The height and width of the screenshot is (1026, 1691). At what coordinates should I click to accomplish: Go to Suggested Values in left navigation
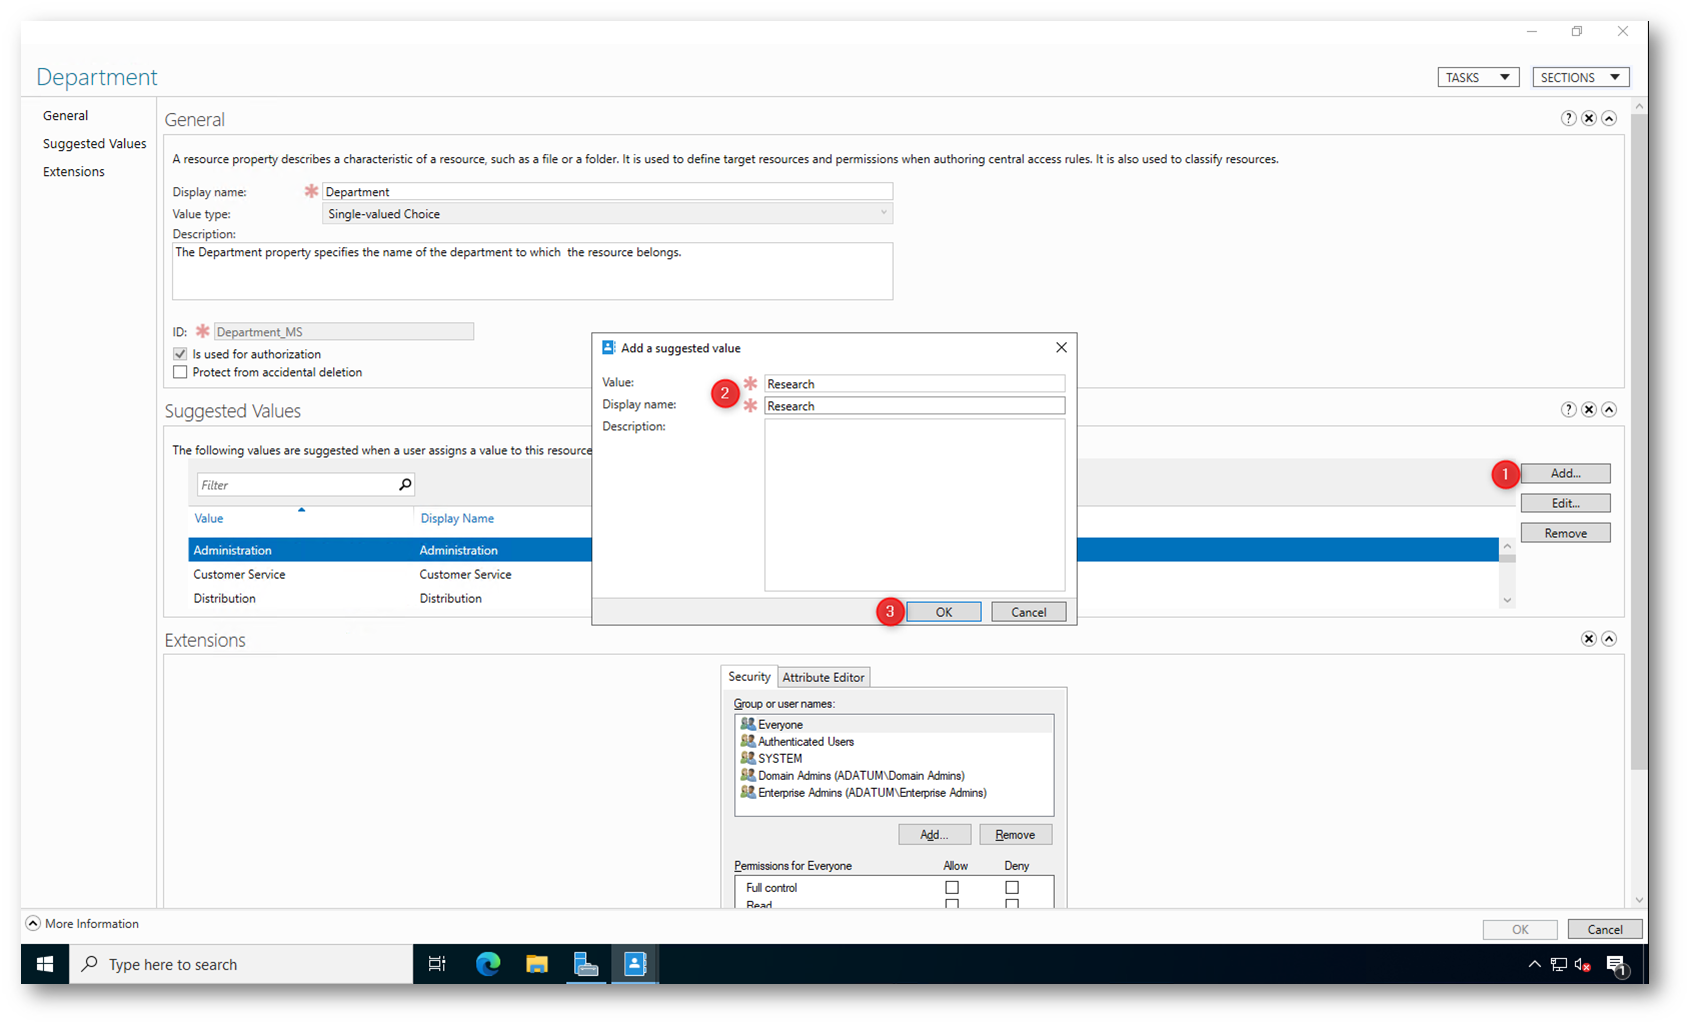point(94,144)
